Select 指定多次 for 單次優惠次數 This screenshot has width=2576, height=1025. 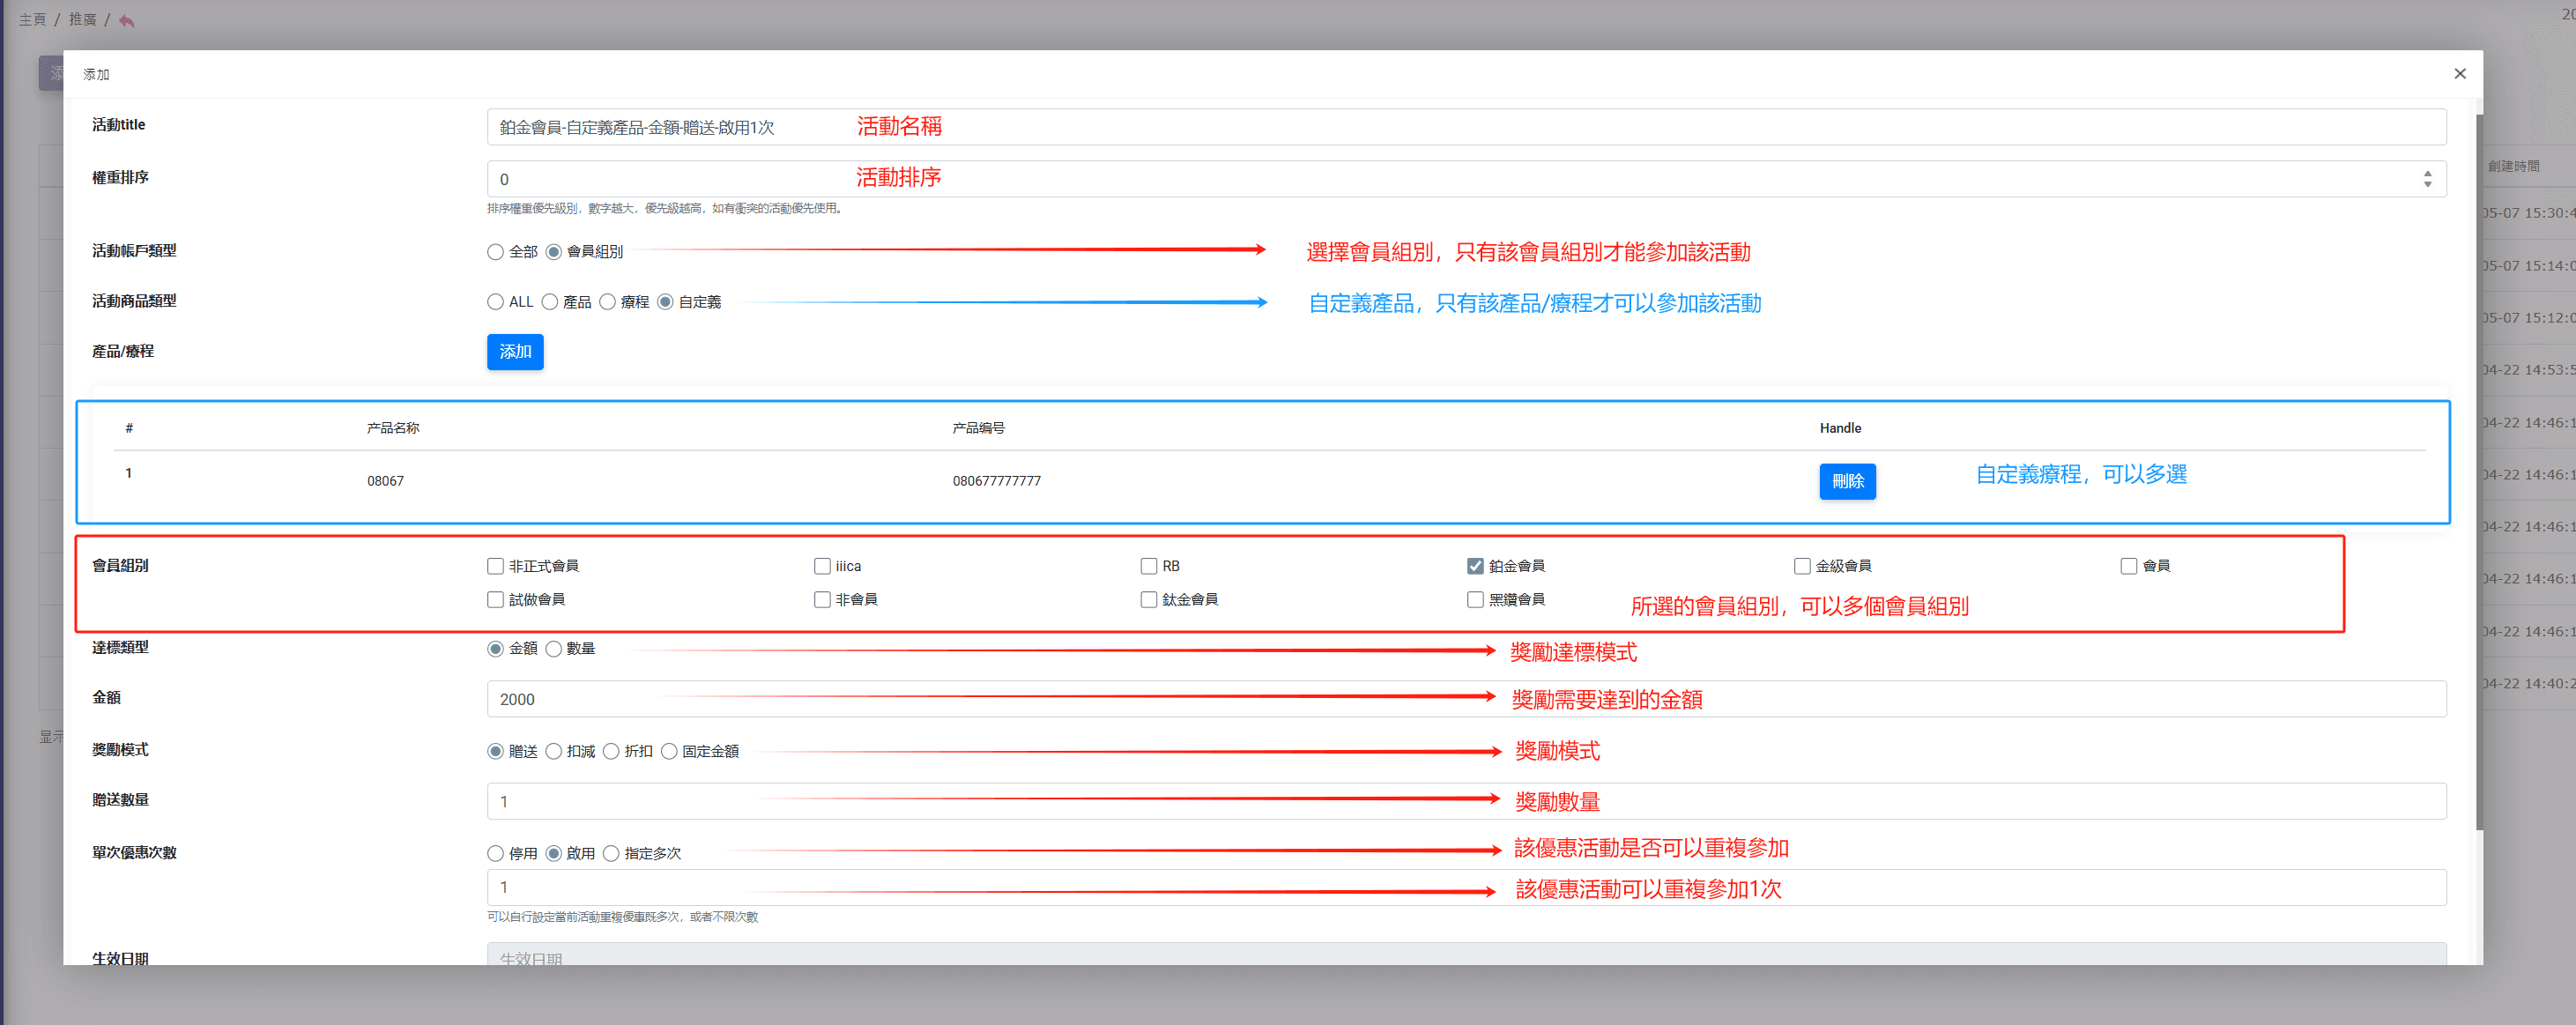click(611, 853)
